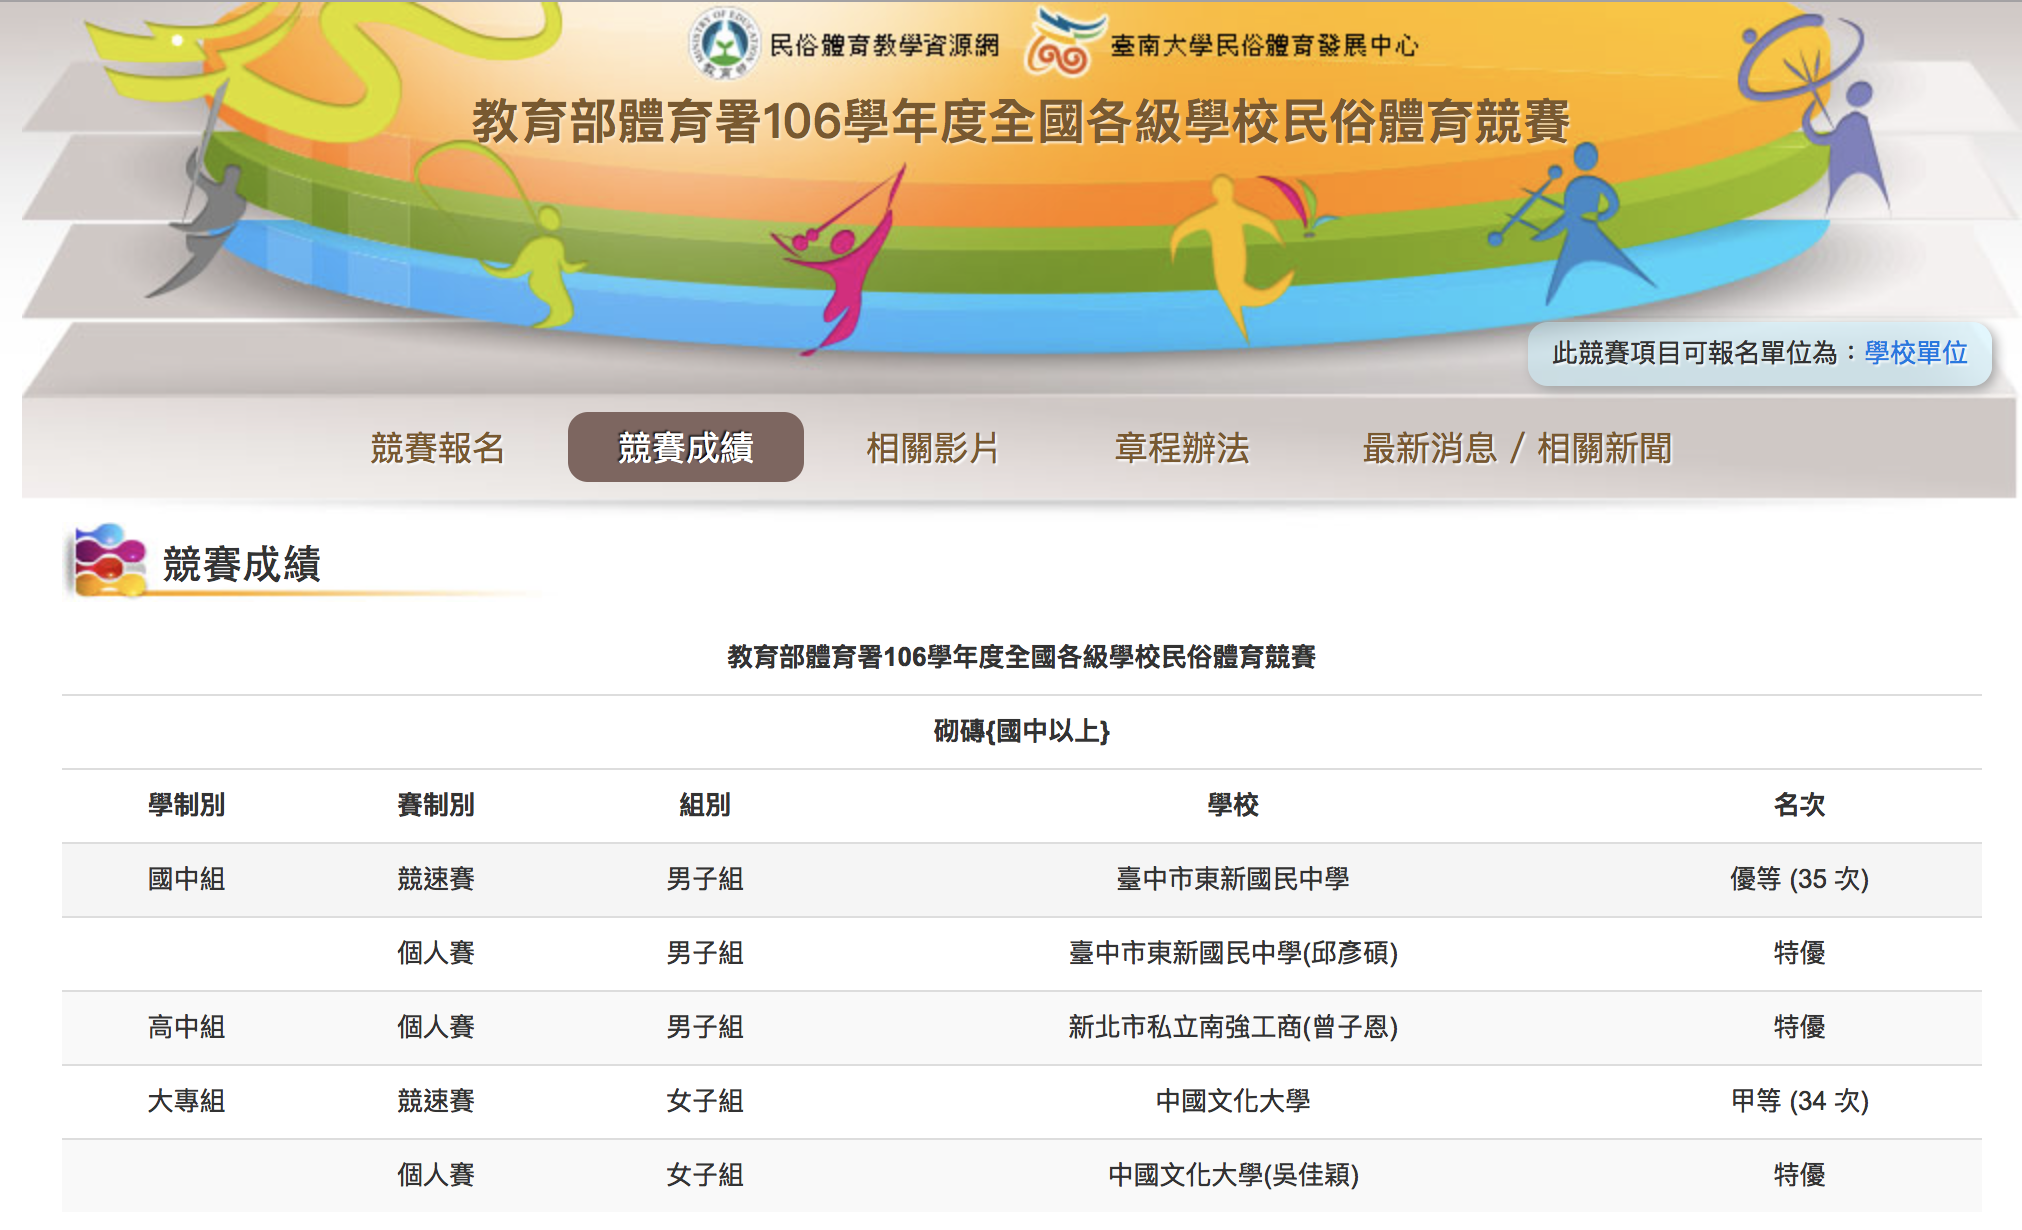Click the 大專組 cell
The width and height of the screenshot is (2022, 1230).
(x=186, y=1101)
